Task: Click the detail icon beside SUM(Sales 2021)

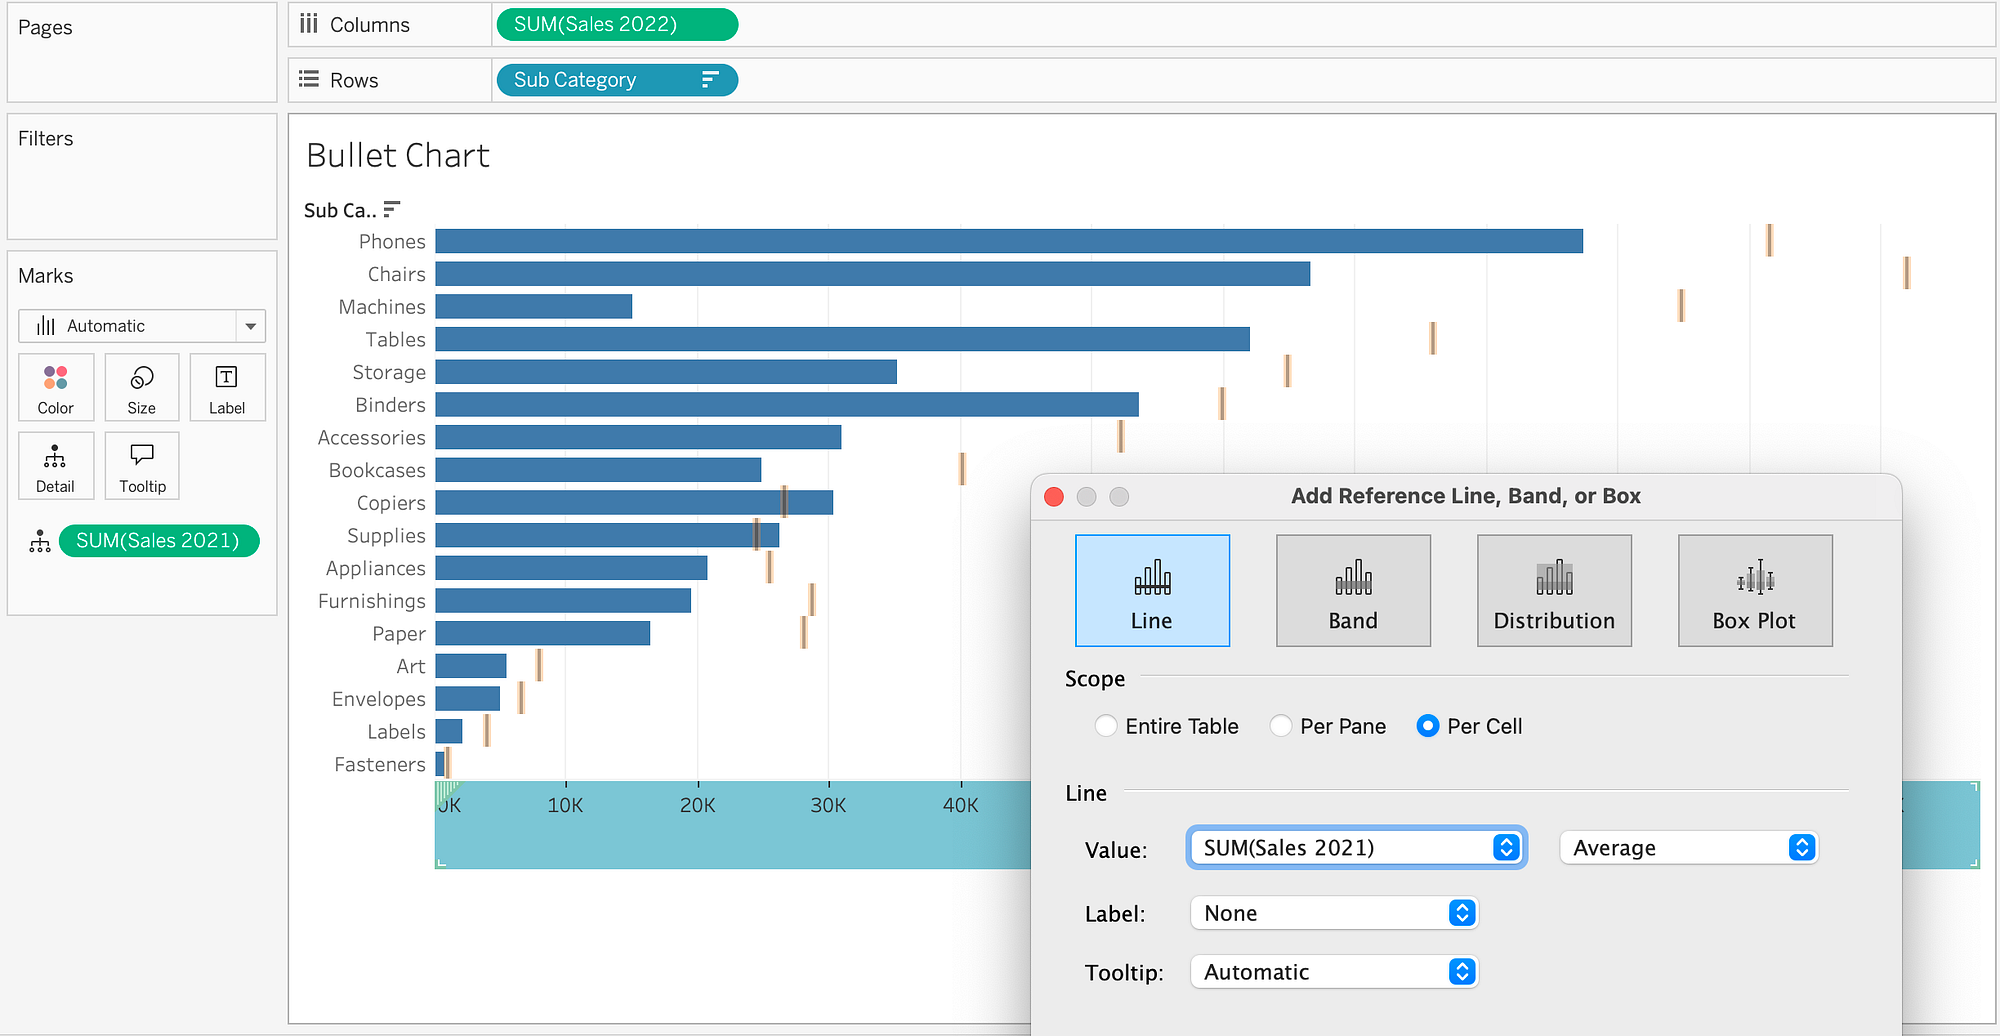Action: (40, 541)
